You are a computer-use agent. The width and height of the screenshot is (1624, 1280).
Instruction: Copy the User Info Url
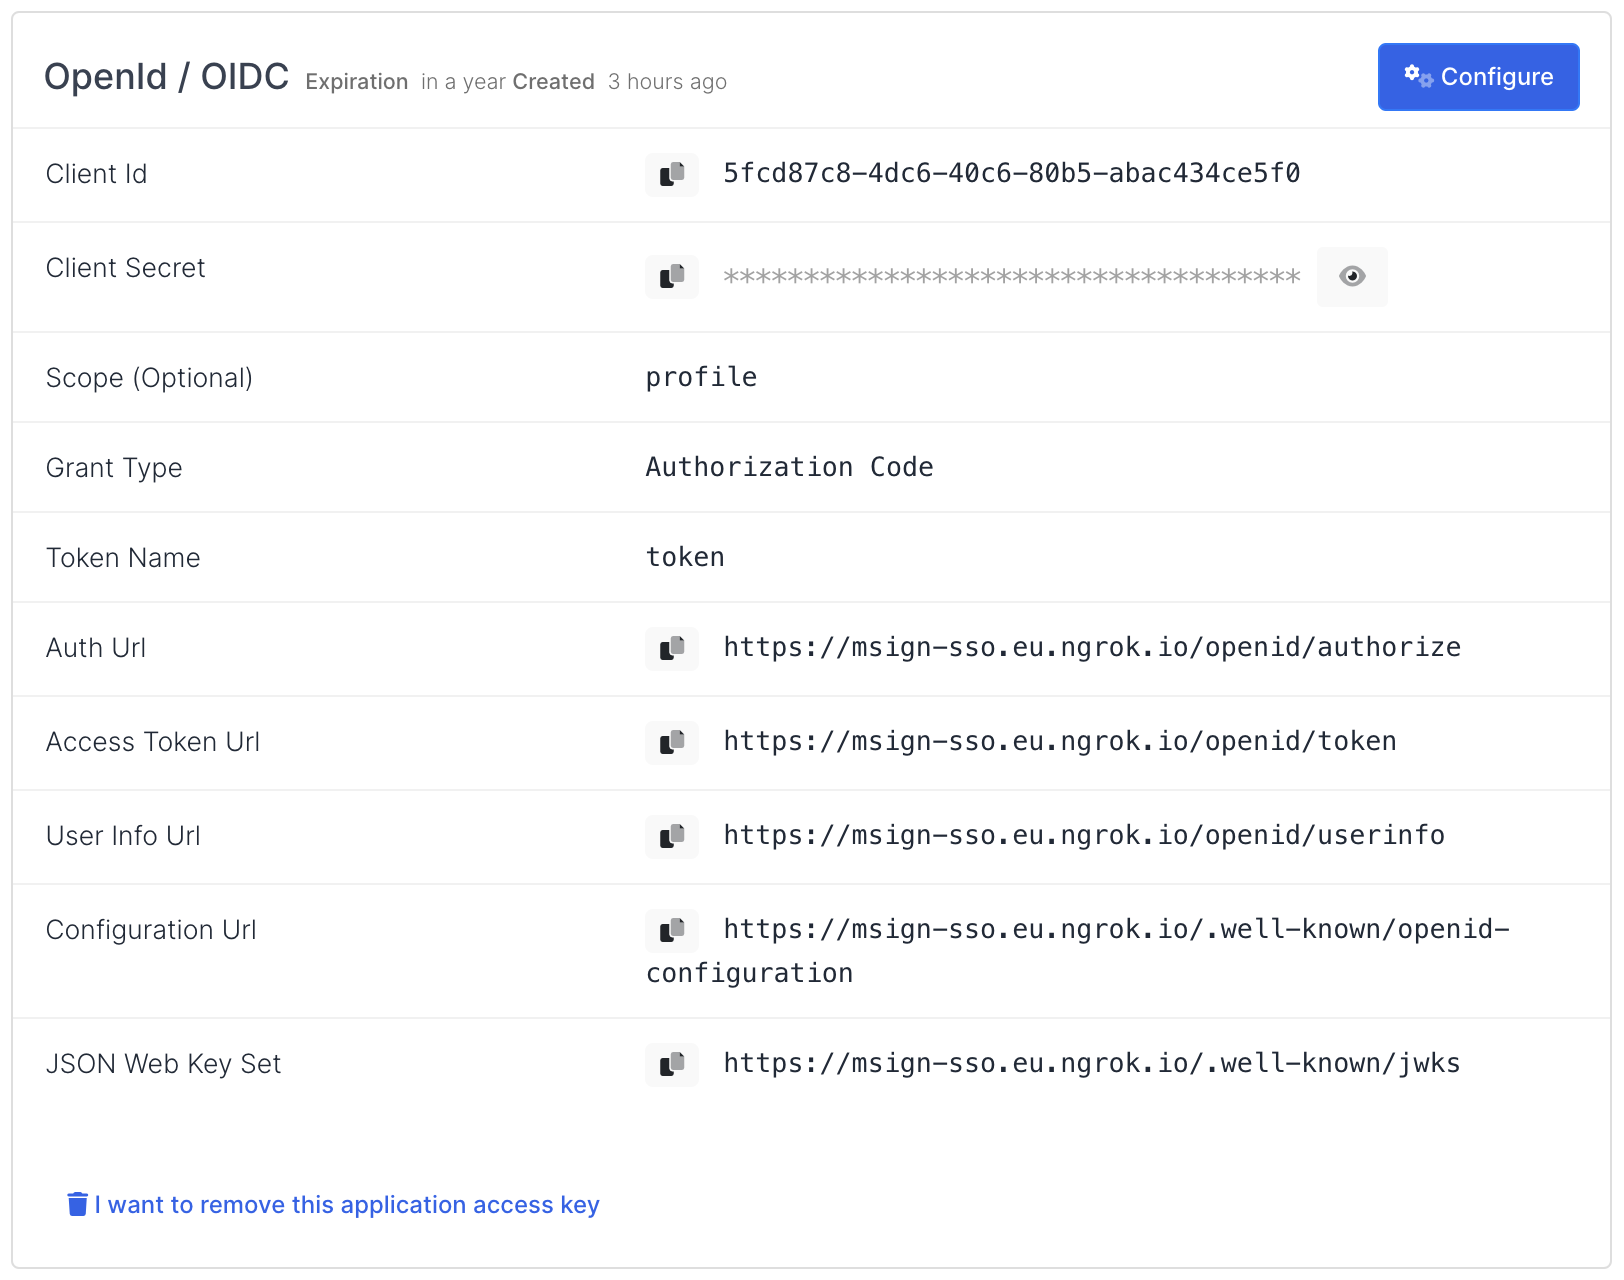tap(671, 837)
